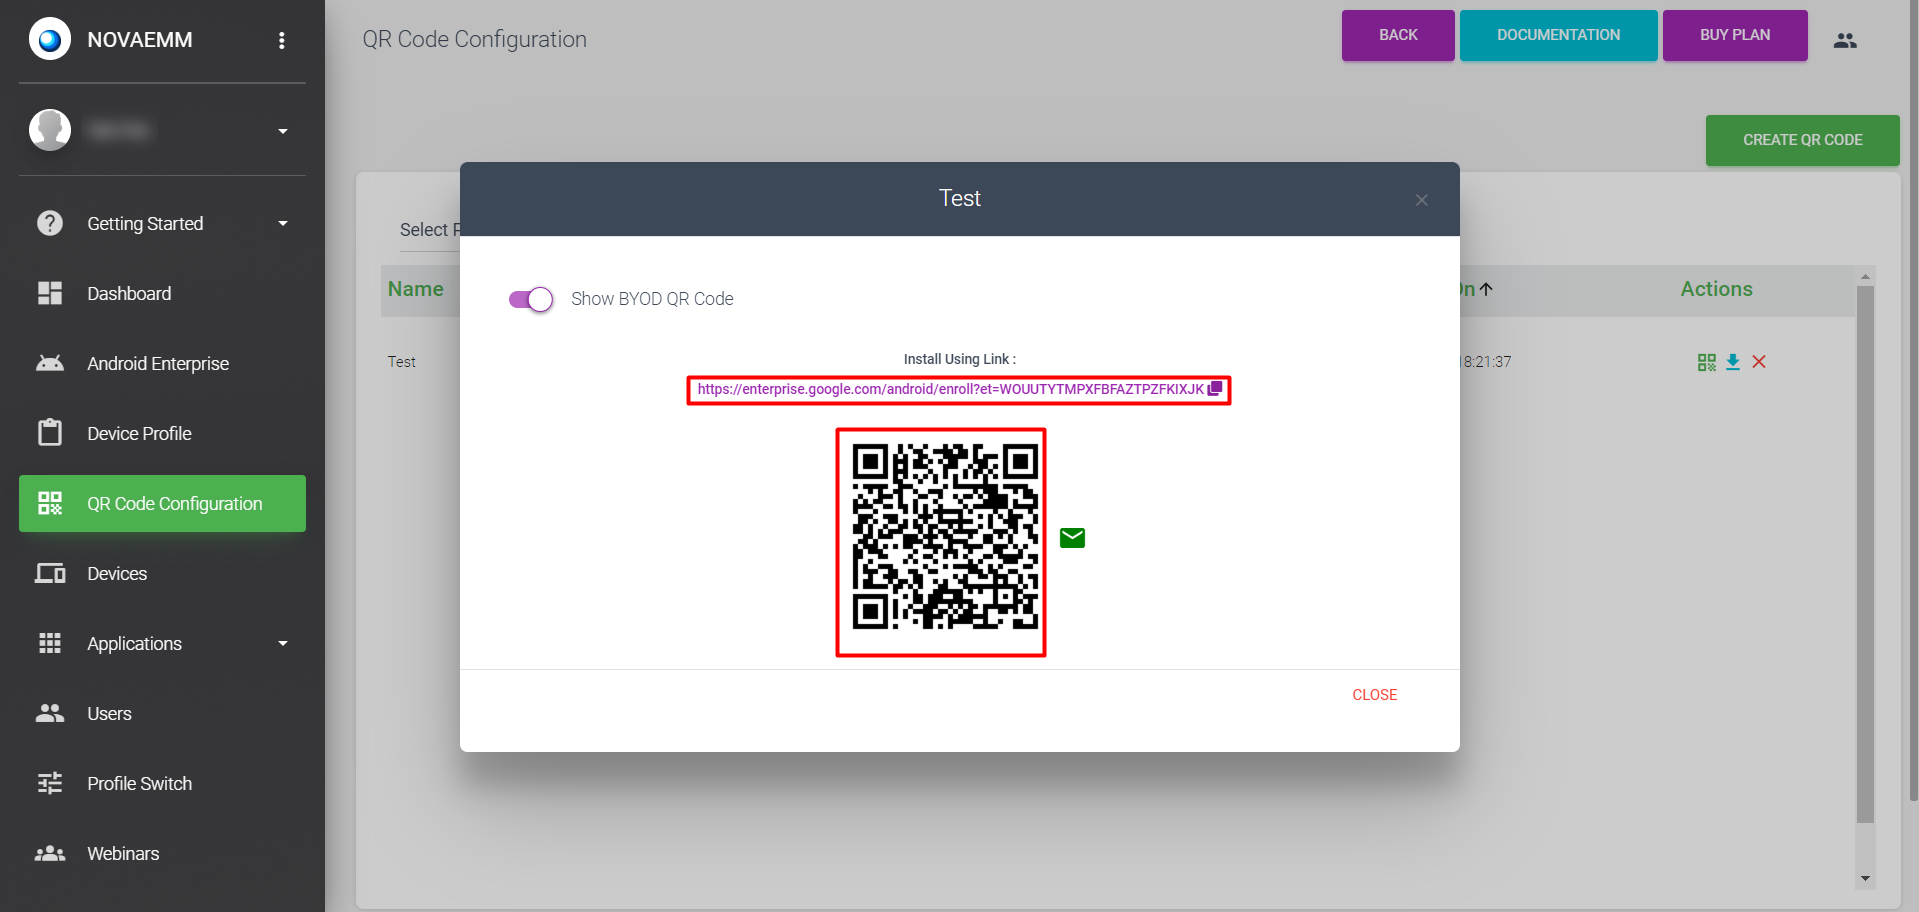Click the scroll down arrow of the table scrollbar
The image size is (1919, 912).
1865,879
